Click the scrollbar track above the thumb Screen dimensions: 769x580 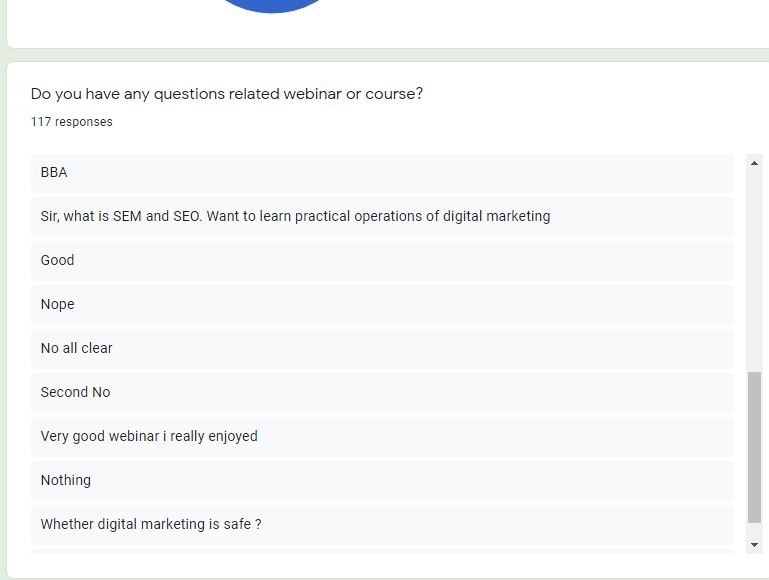coord(754,271)
